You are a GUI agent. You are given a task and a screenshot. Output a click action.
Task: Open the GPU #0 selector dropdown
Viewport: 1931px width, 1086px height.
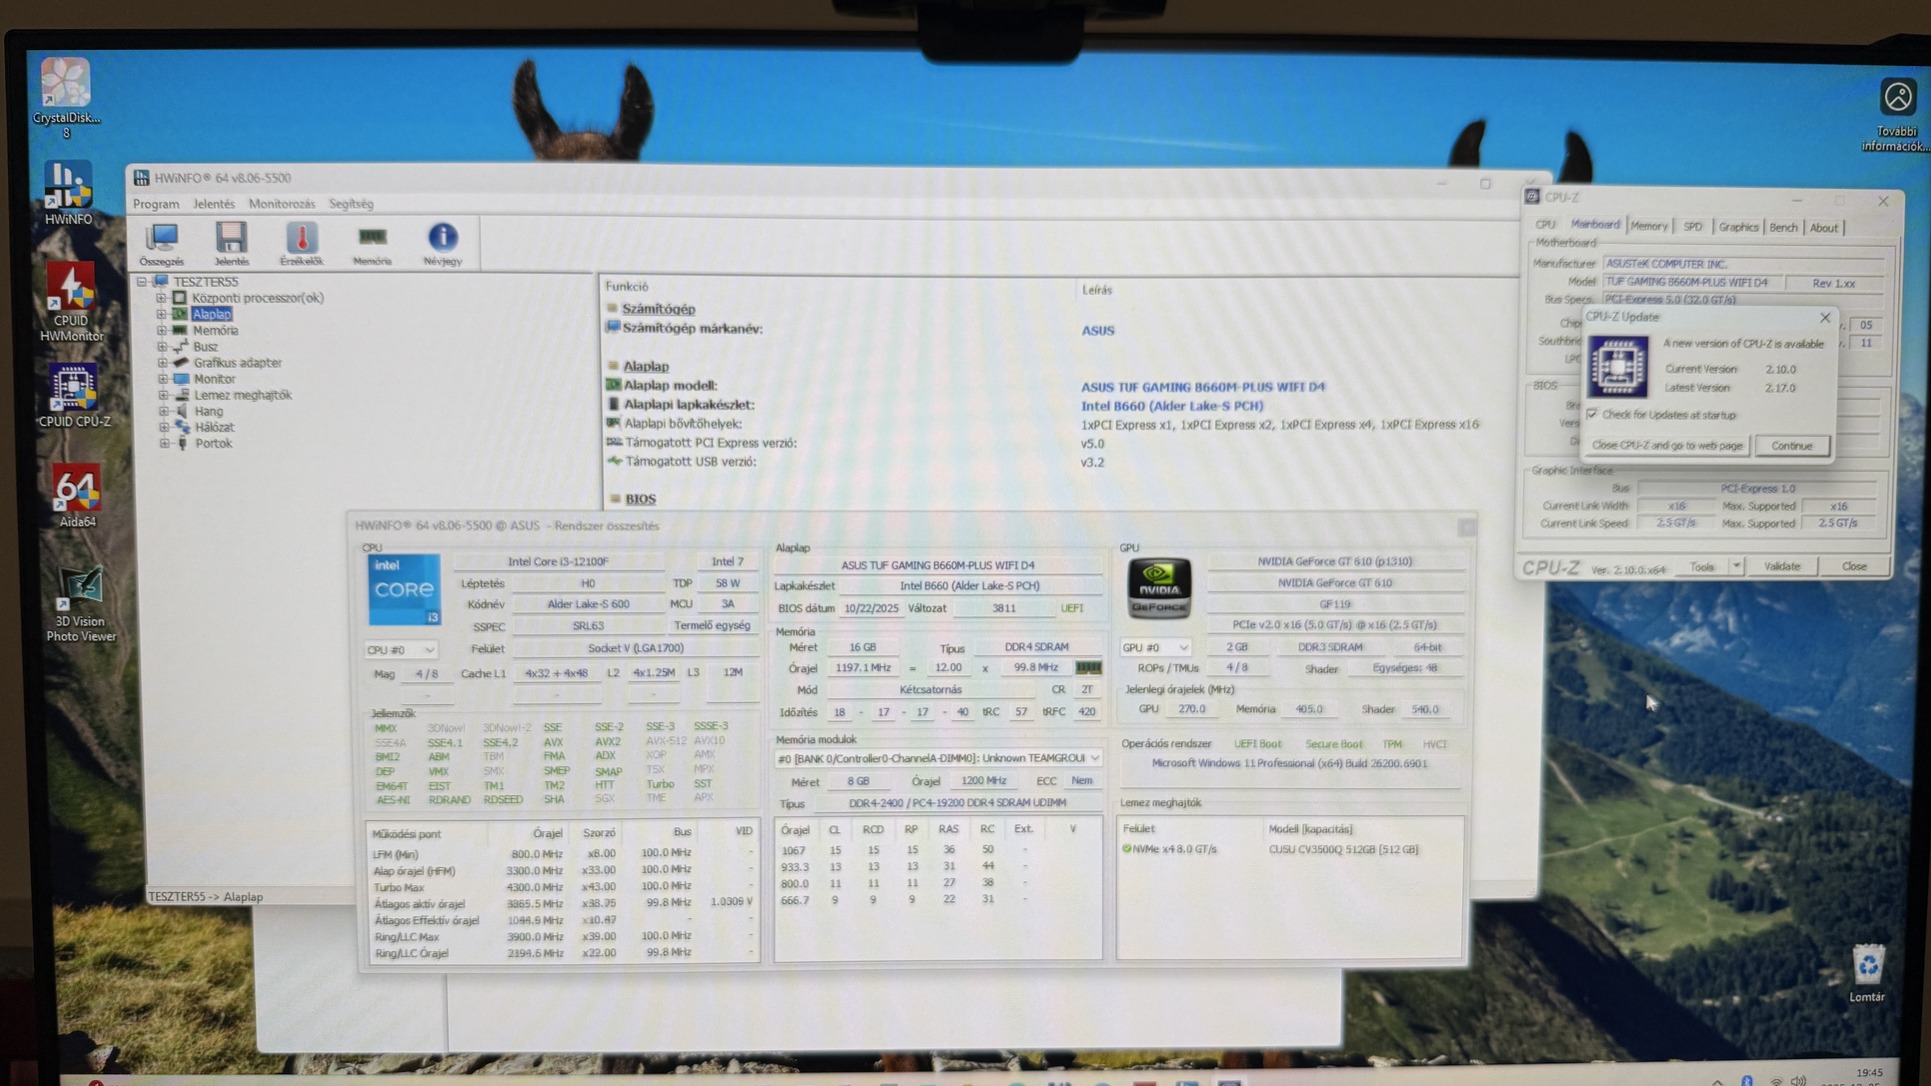(1155, 647)
